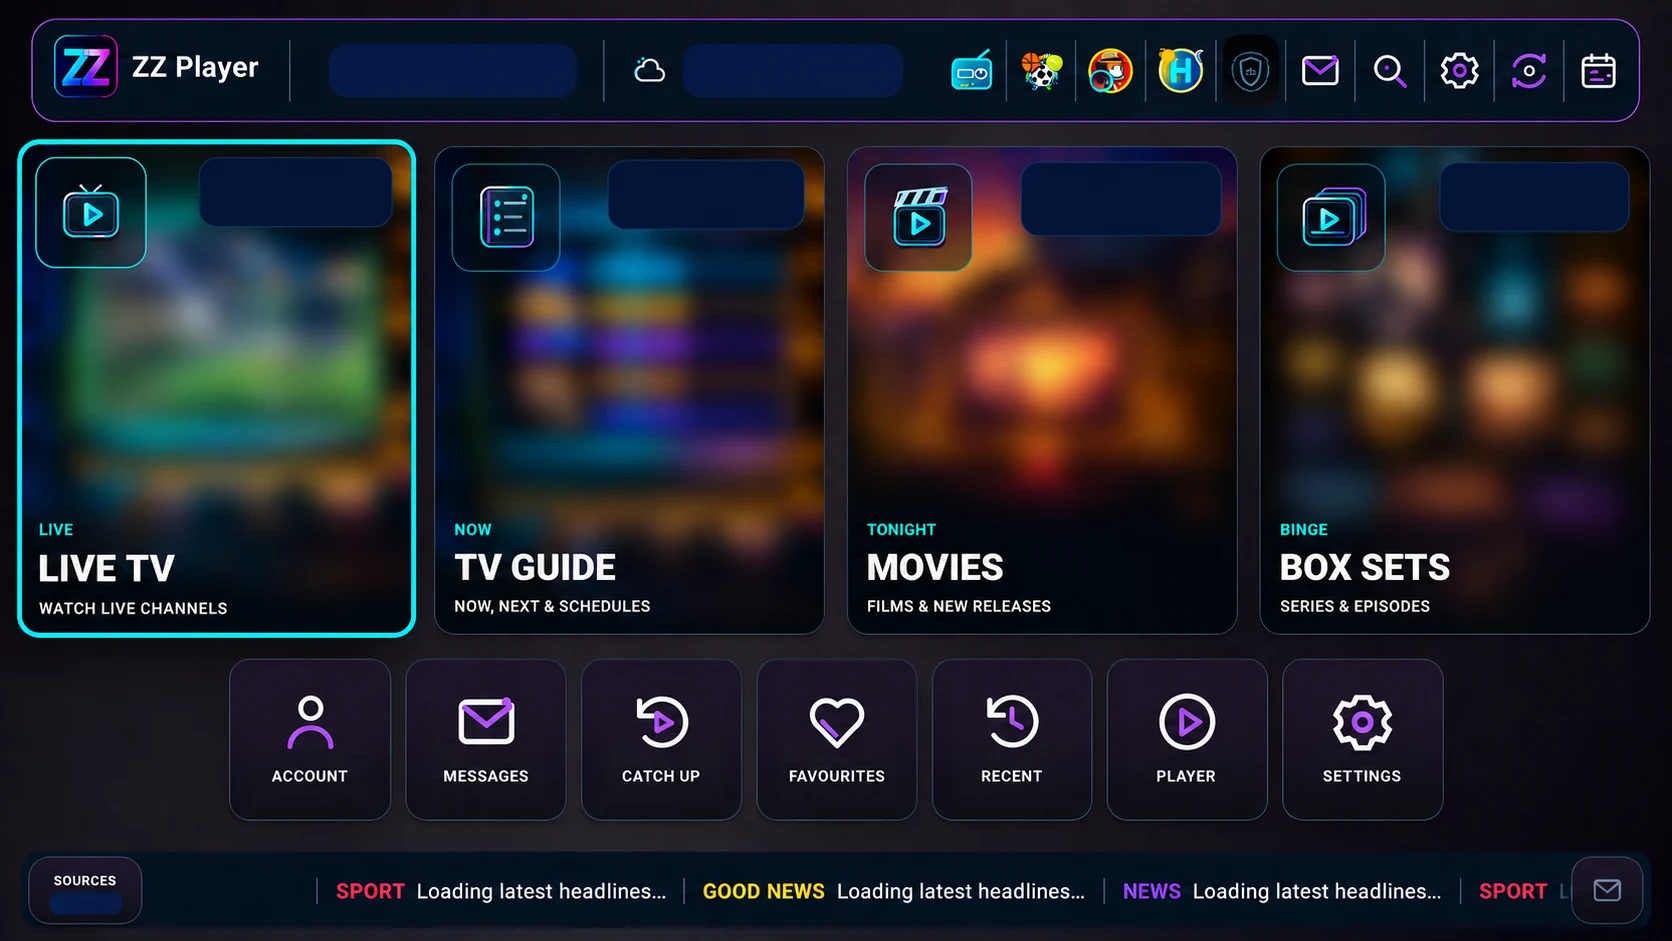Click the Sources button
The width and height of the screenshot is (1672, 941).
(x=85, y=890)
